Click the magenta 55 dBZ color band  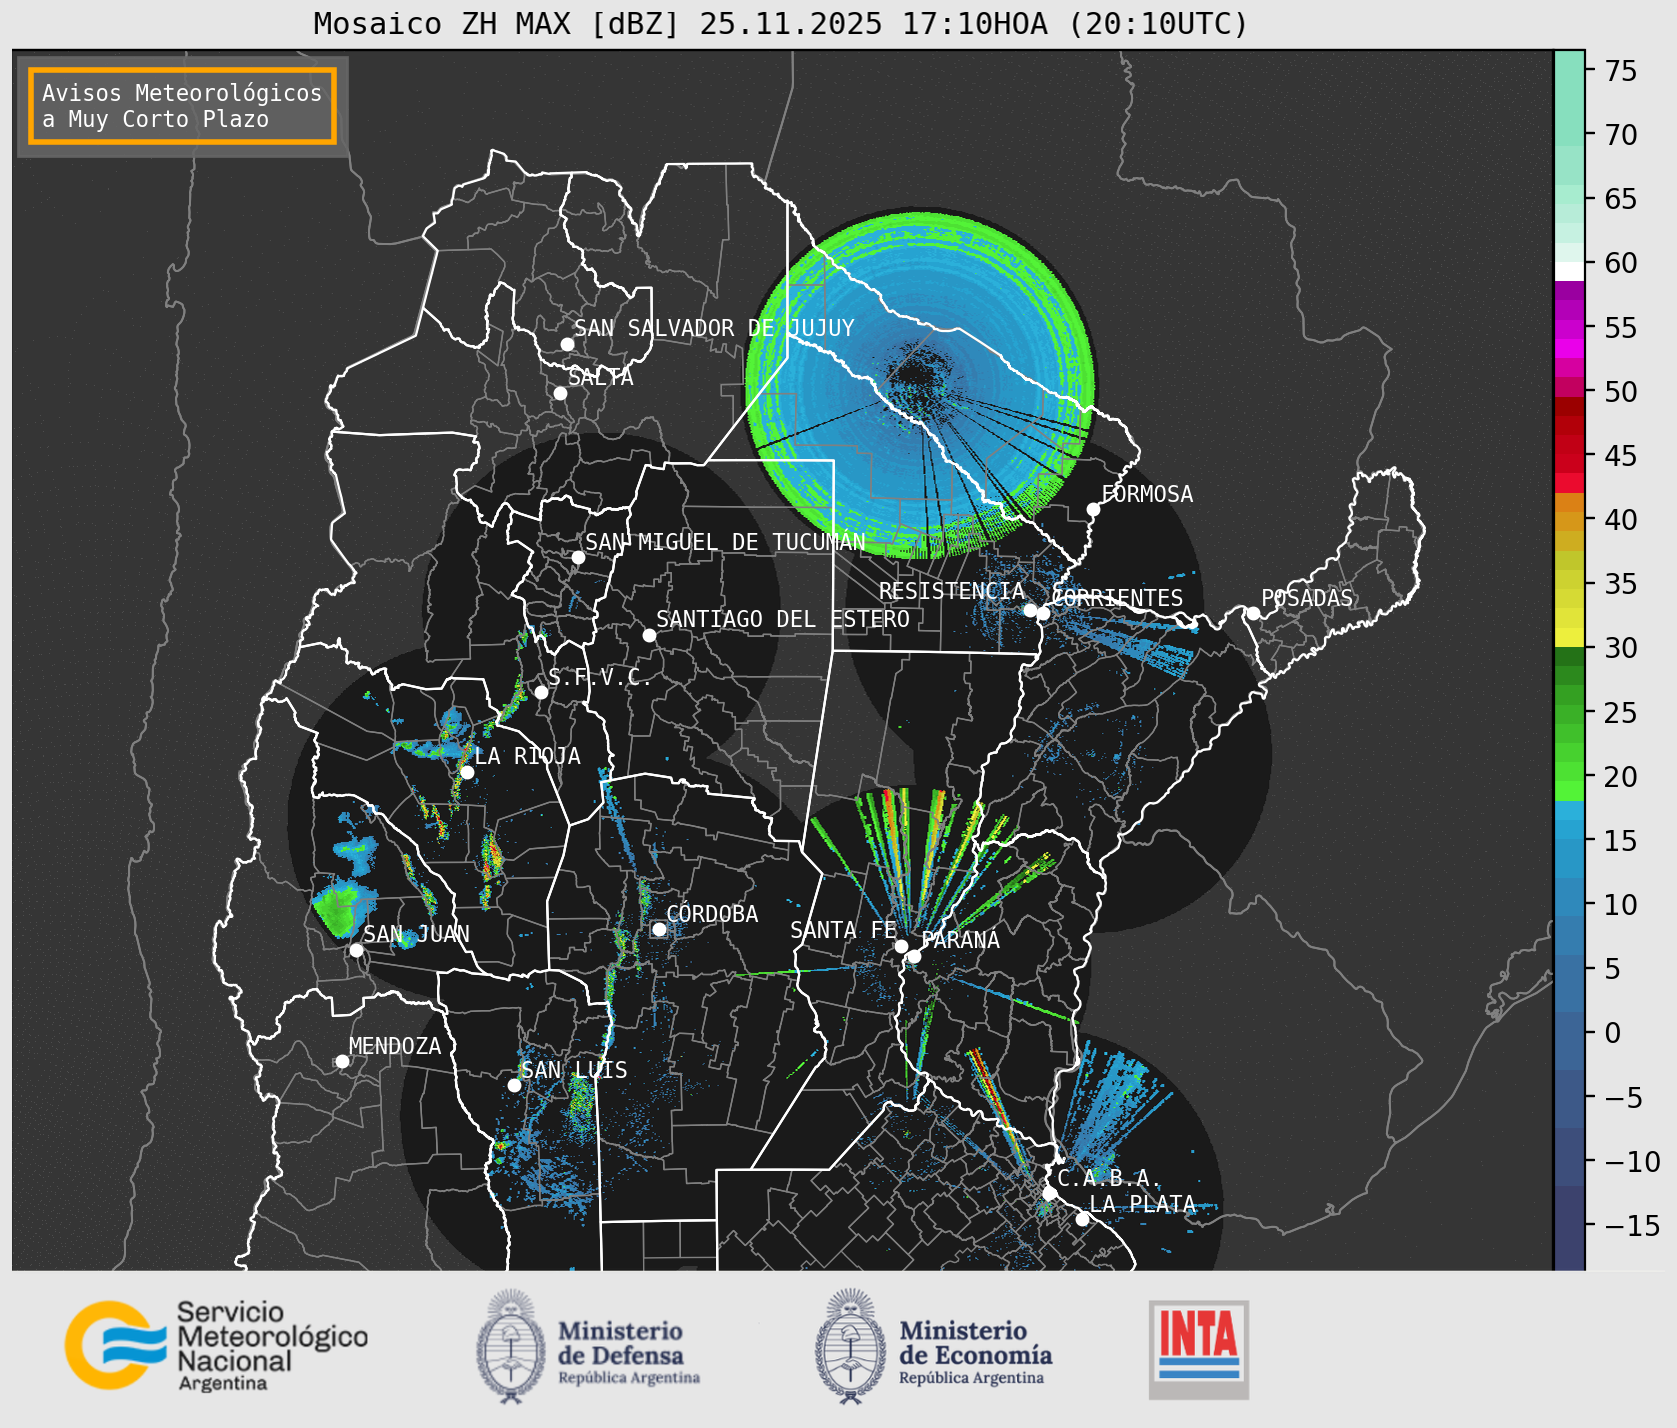[x=1569, y=328]
